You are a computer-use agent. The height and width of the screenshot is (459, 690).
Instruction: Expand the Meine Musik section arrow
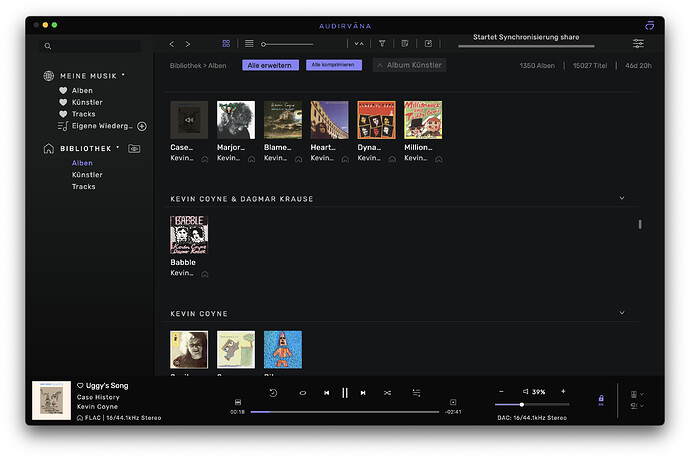[123, 75]
